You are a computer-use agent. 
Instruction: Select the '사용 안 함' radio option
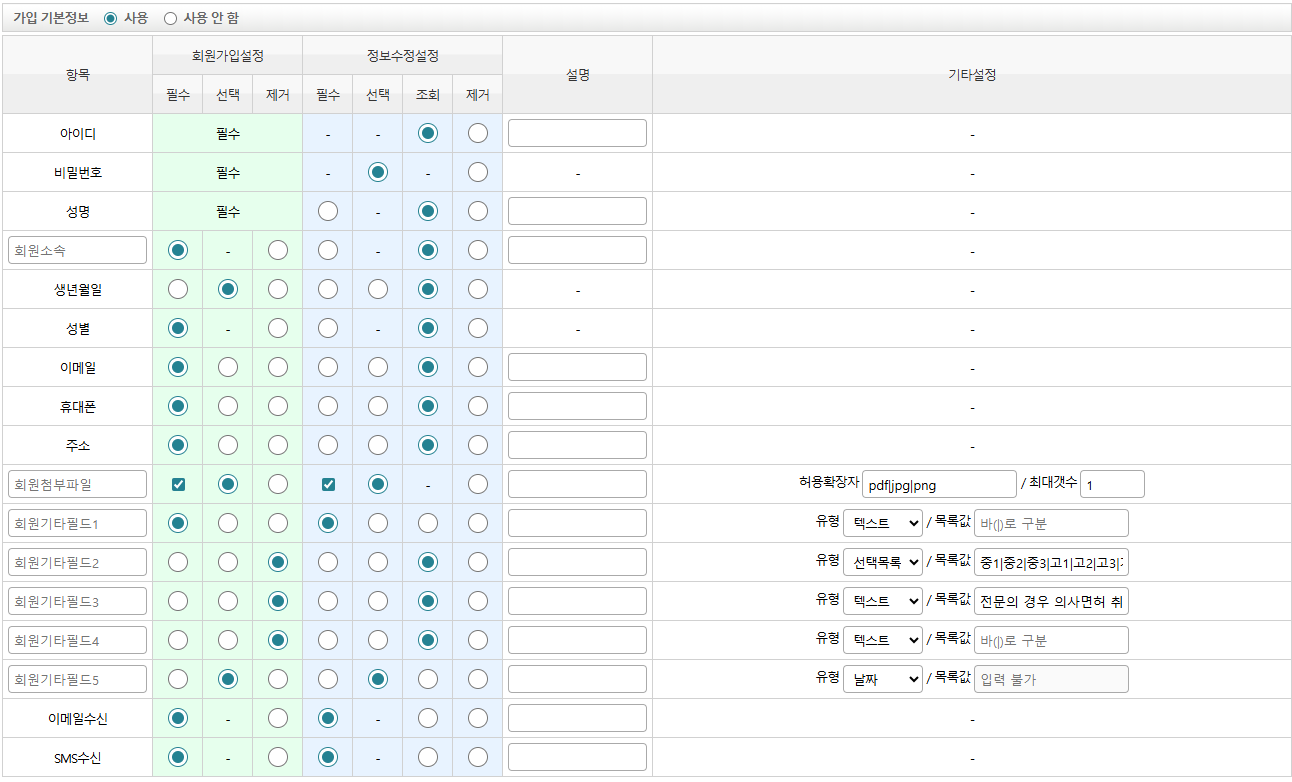170,18
